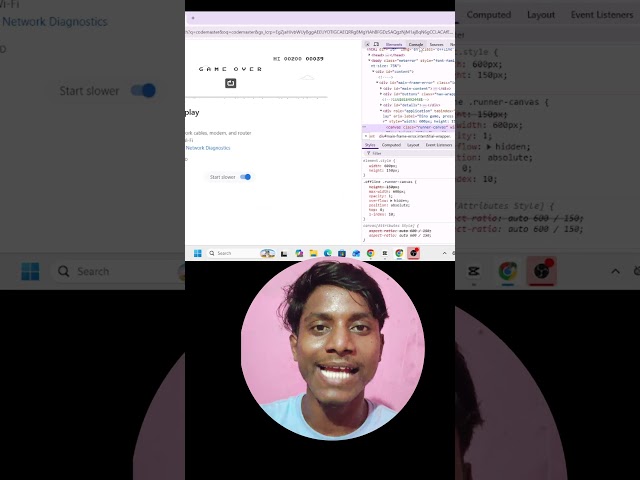This screenshot has height=480, width=640.
Task: Click the GAME OVER text on canvas
Action: click(x=230, y=69)
